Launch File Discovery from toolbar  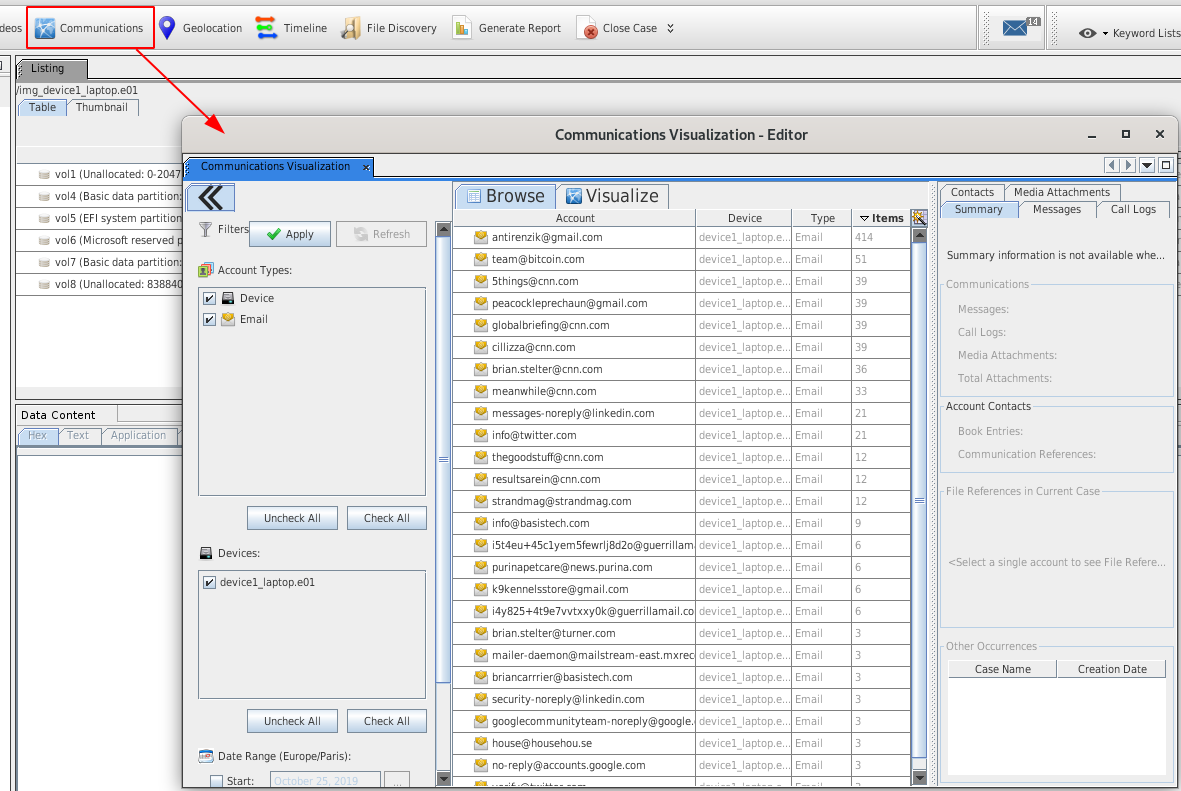(389, 28)
